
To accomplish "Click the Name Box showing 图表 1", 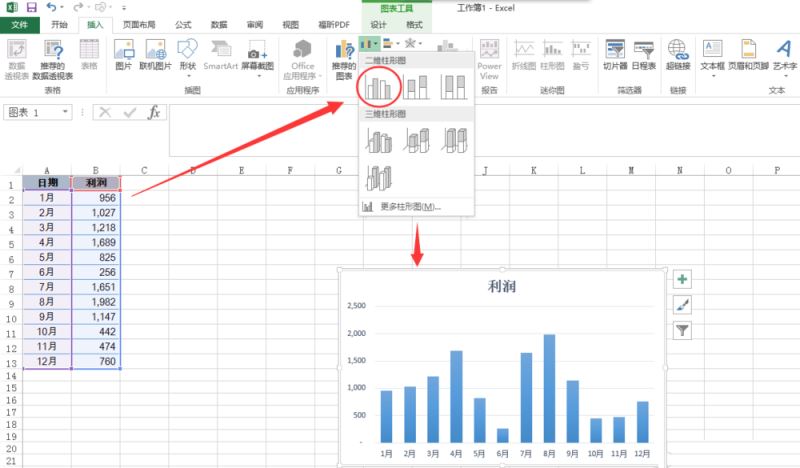I will [x=37, y=112].
